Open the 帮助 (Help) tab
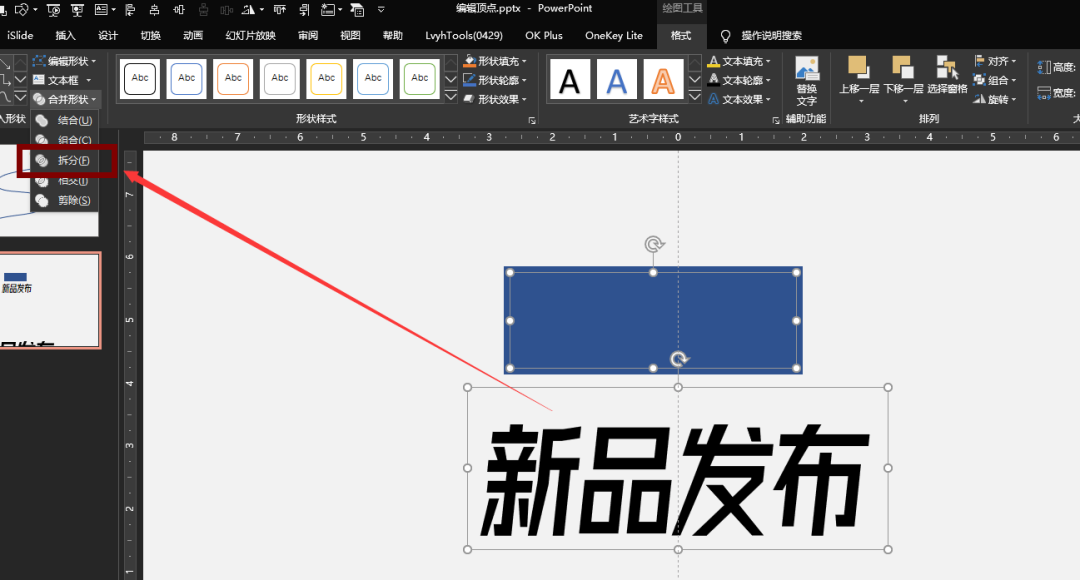This screenshot has height=580, width=1080. point(393,35)
